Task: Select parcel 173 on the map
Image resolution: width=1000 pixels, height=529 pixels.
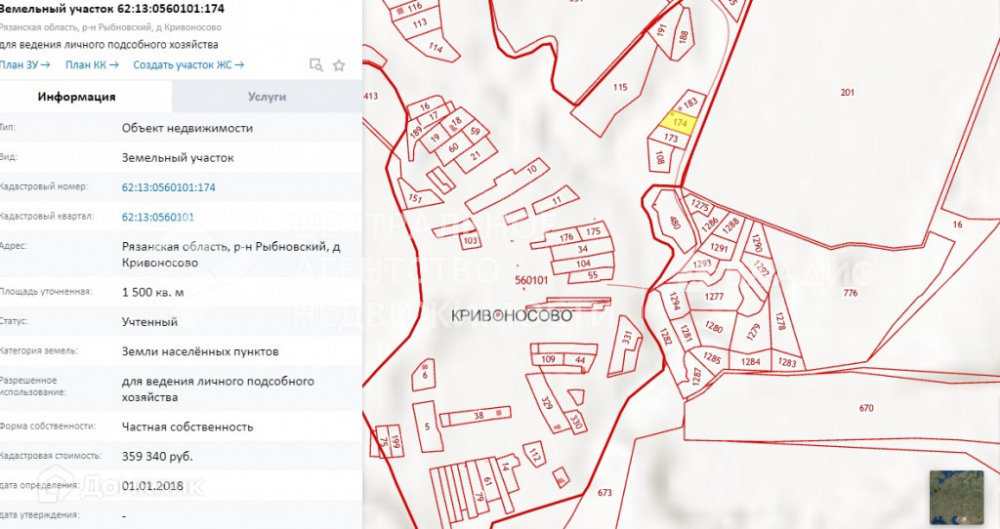Action: 670,137
